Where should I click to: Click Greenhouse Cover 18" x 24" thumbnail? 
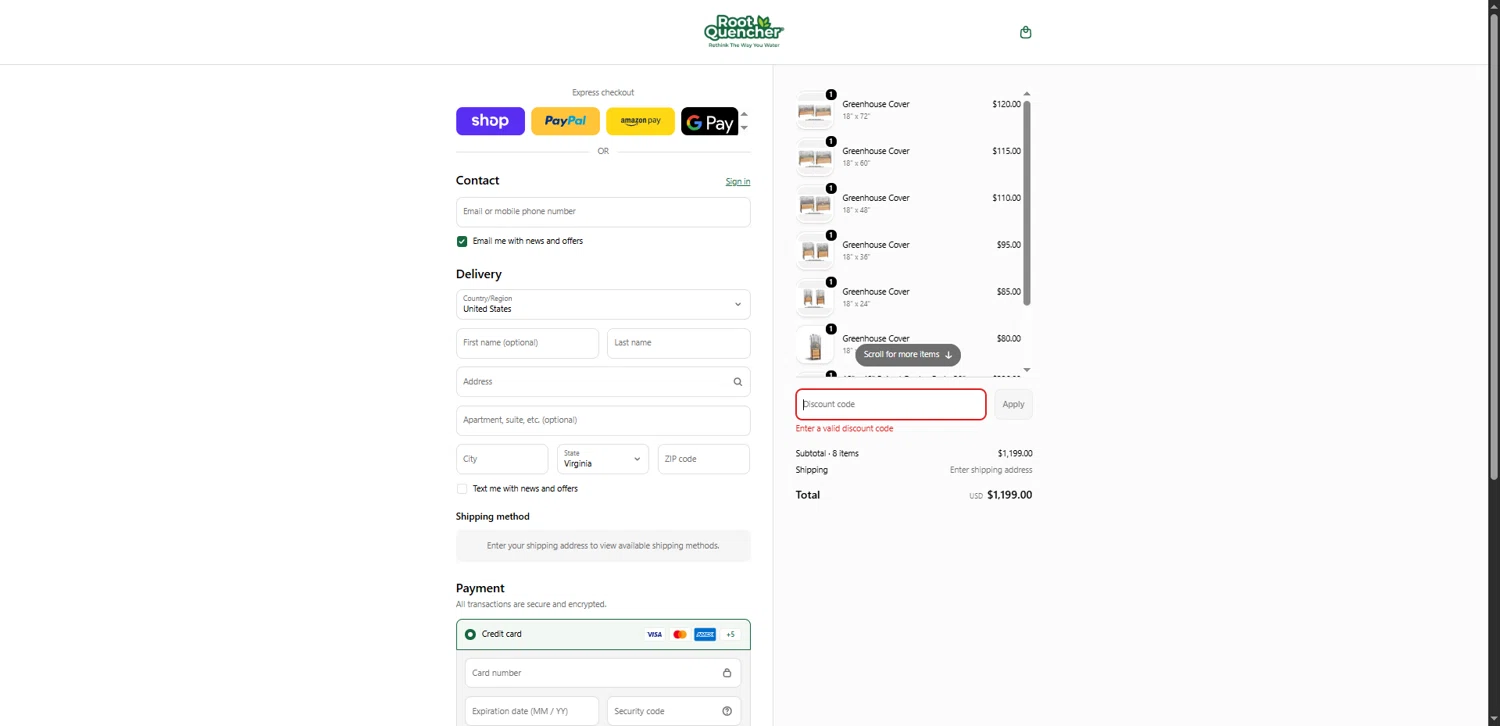point(815,299)
